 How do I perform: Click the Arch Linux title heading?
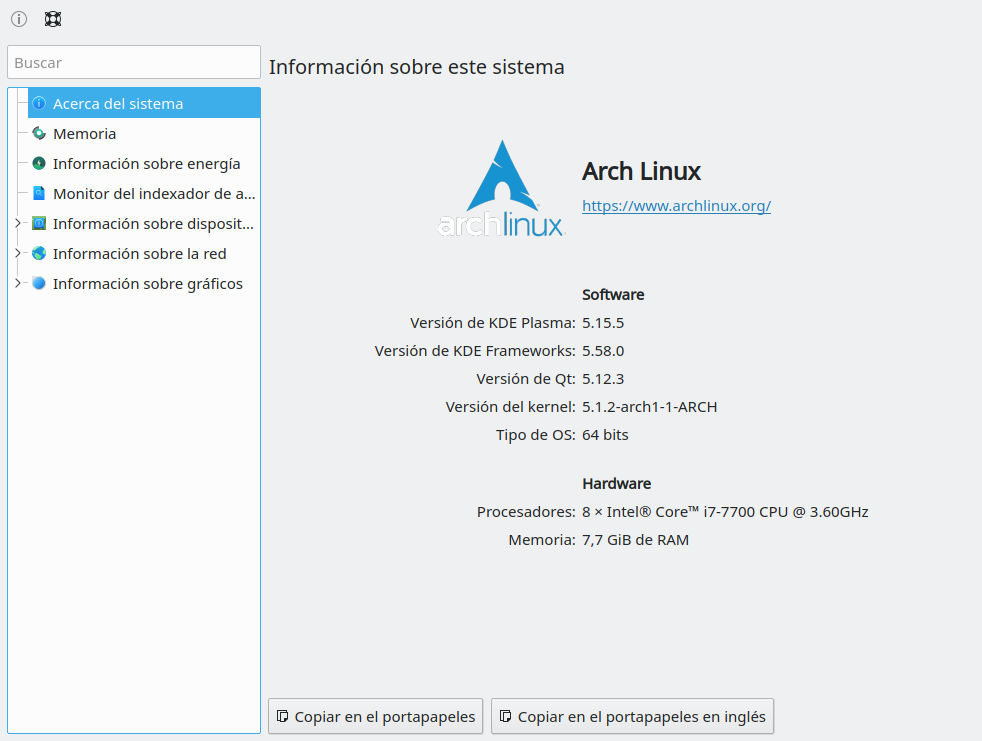click(641, 171)
